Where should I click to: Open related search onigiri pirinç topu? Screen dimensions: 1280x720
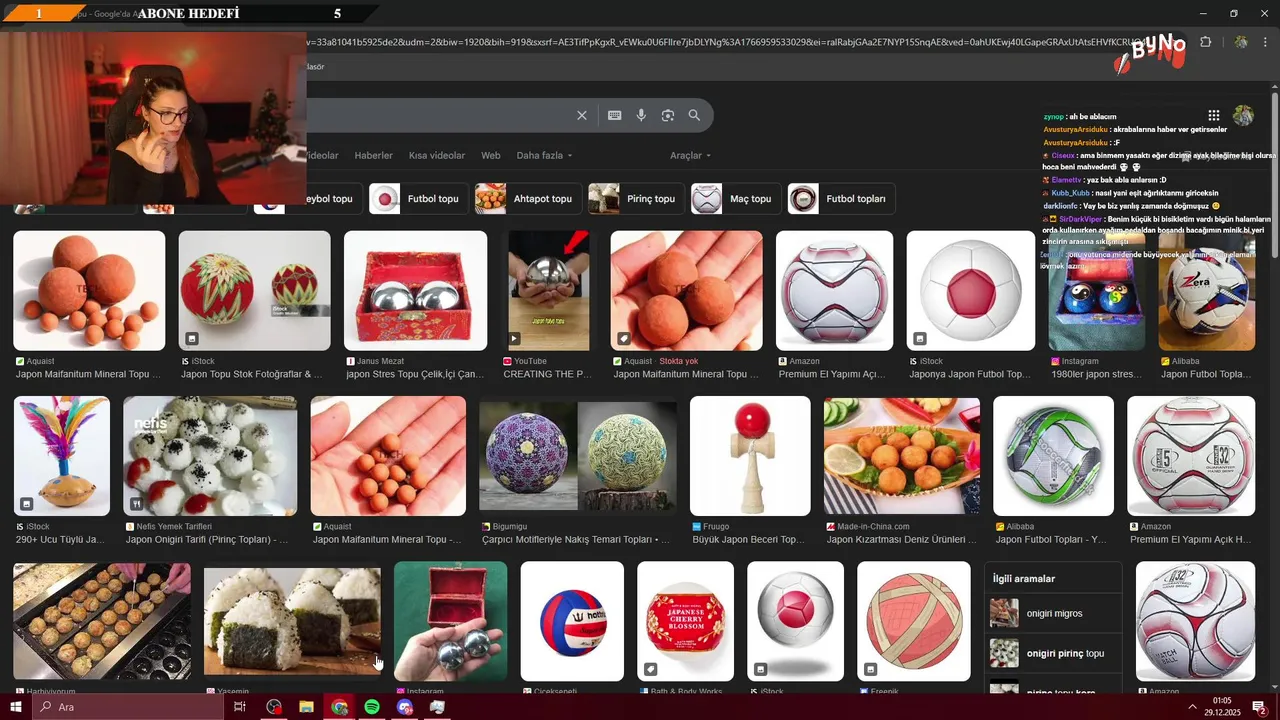click(x=1053, y=653)
